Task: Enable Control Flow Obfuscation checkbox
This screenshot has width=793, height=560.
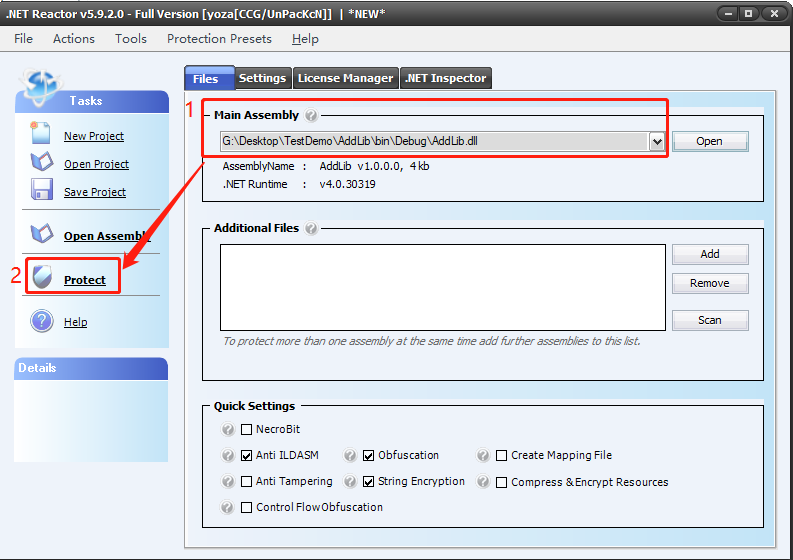Action: click(246, 507)
